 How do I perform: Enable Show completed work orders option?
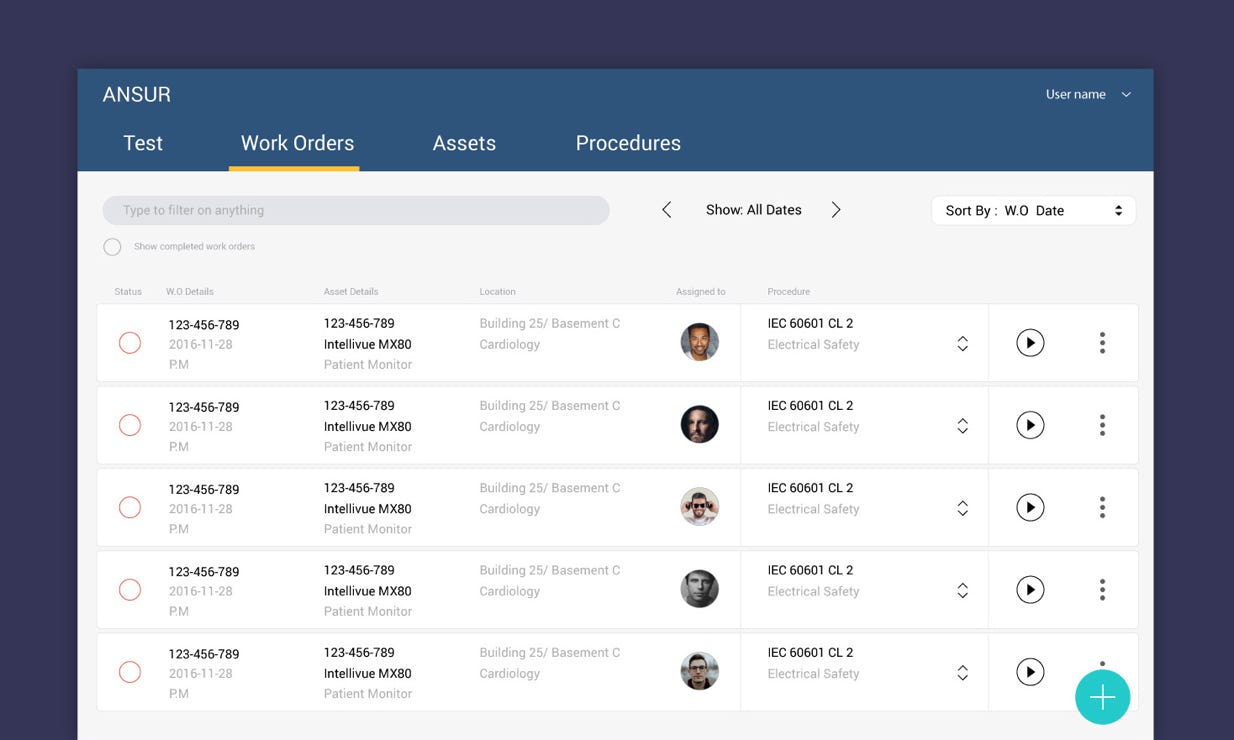(113, 247)
